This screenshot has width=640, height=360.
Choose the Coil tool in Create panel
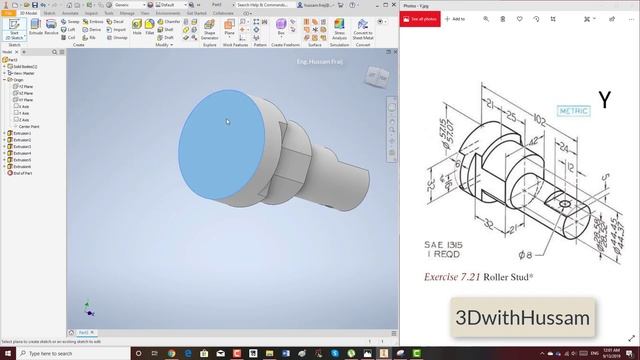(68, 37)
